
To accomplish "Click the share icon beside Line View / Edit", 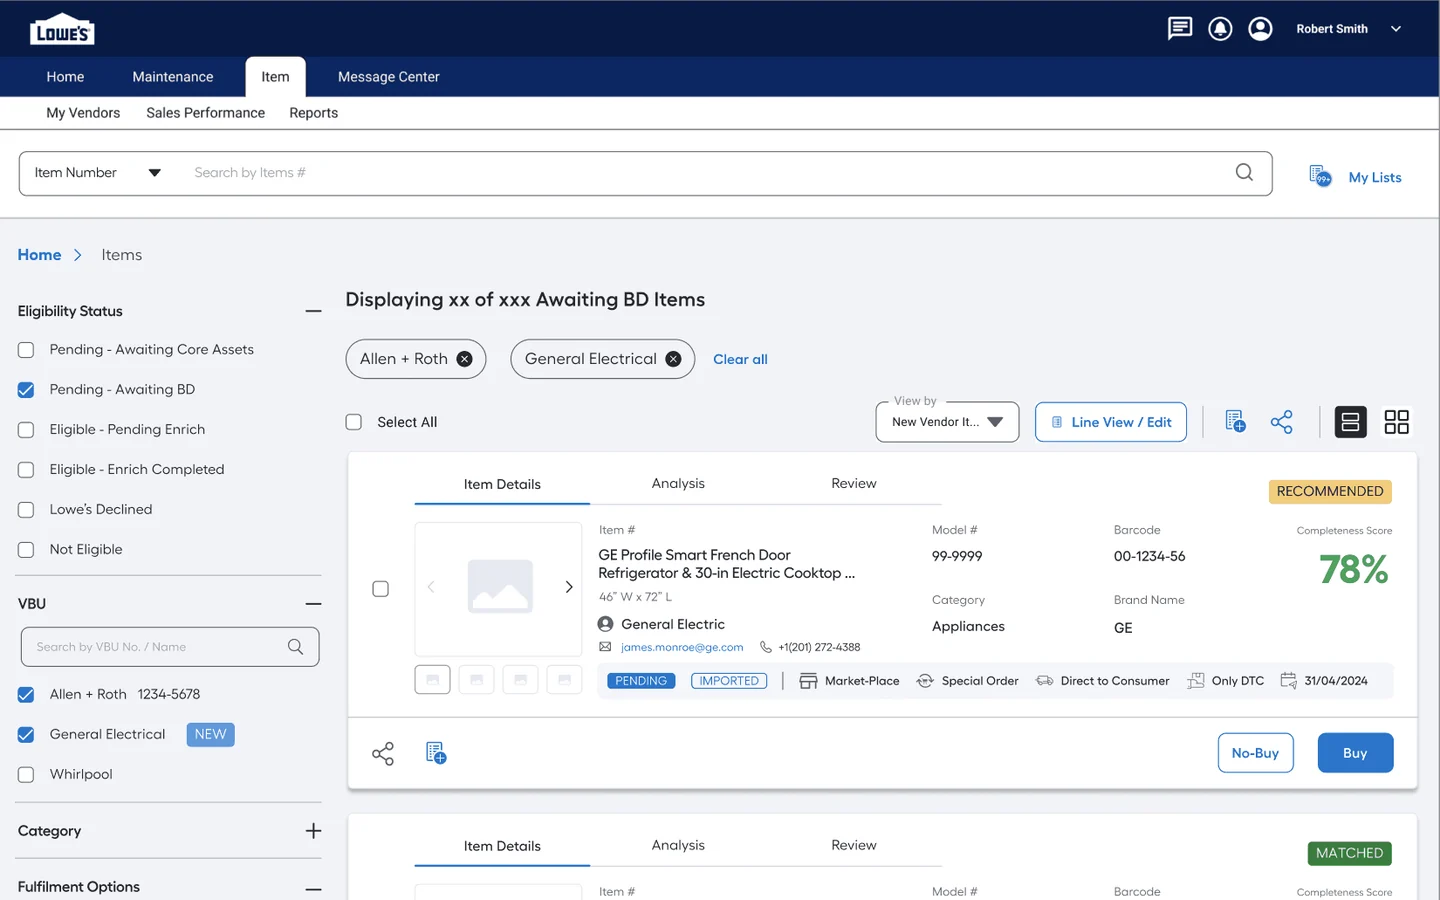I will (x=1281, y=422).
